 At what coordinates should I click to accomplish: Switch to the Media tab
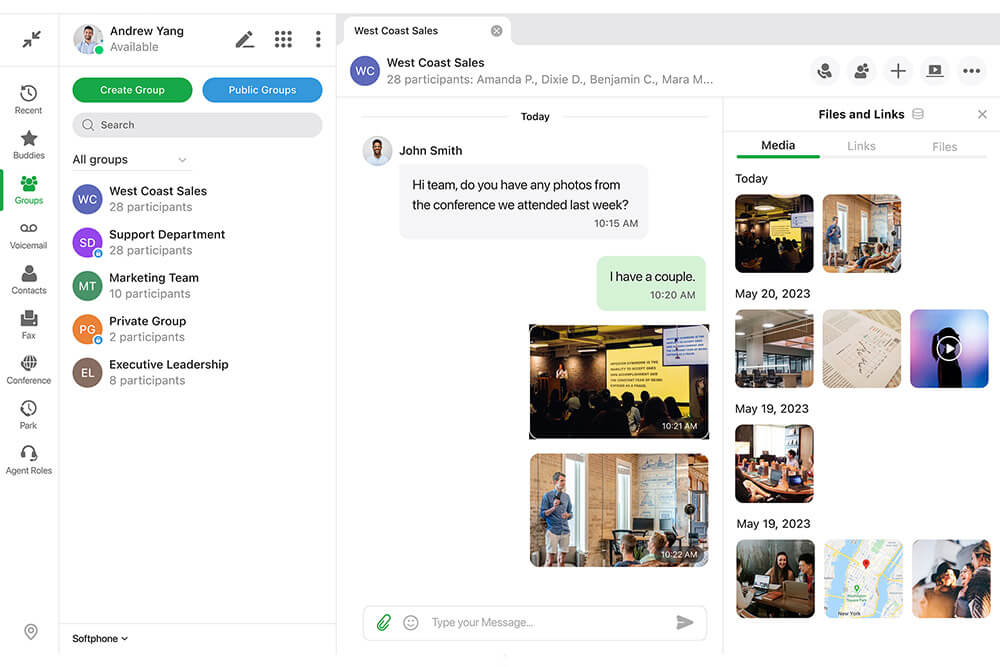[778, 146]
